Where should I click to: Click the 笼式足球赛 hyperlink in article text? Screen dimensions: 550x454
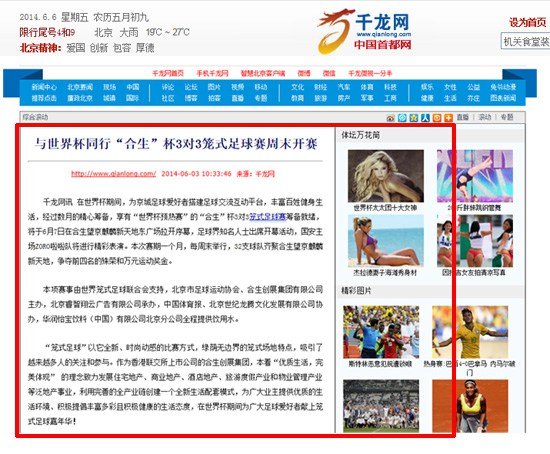[x=268, y=217]
